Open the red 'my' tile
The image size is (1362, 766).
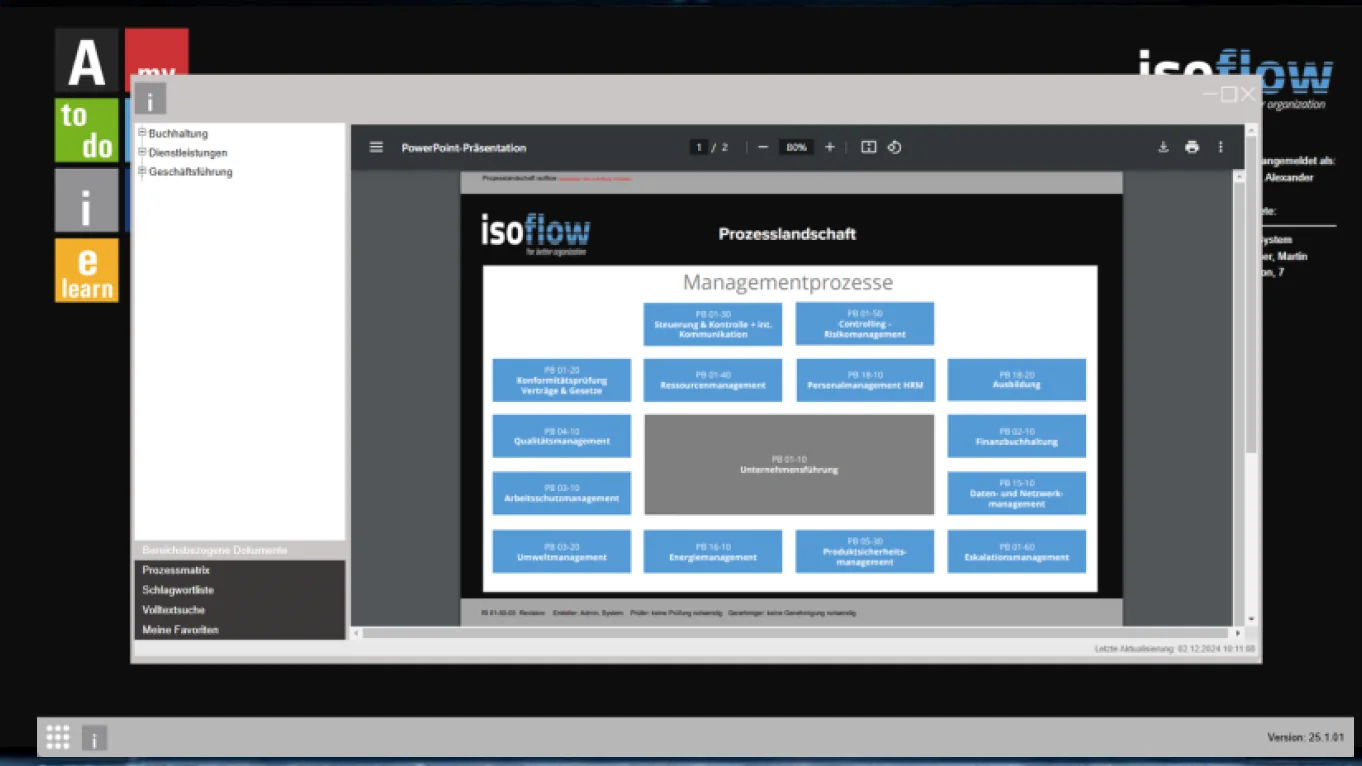(x=157, y=52)
